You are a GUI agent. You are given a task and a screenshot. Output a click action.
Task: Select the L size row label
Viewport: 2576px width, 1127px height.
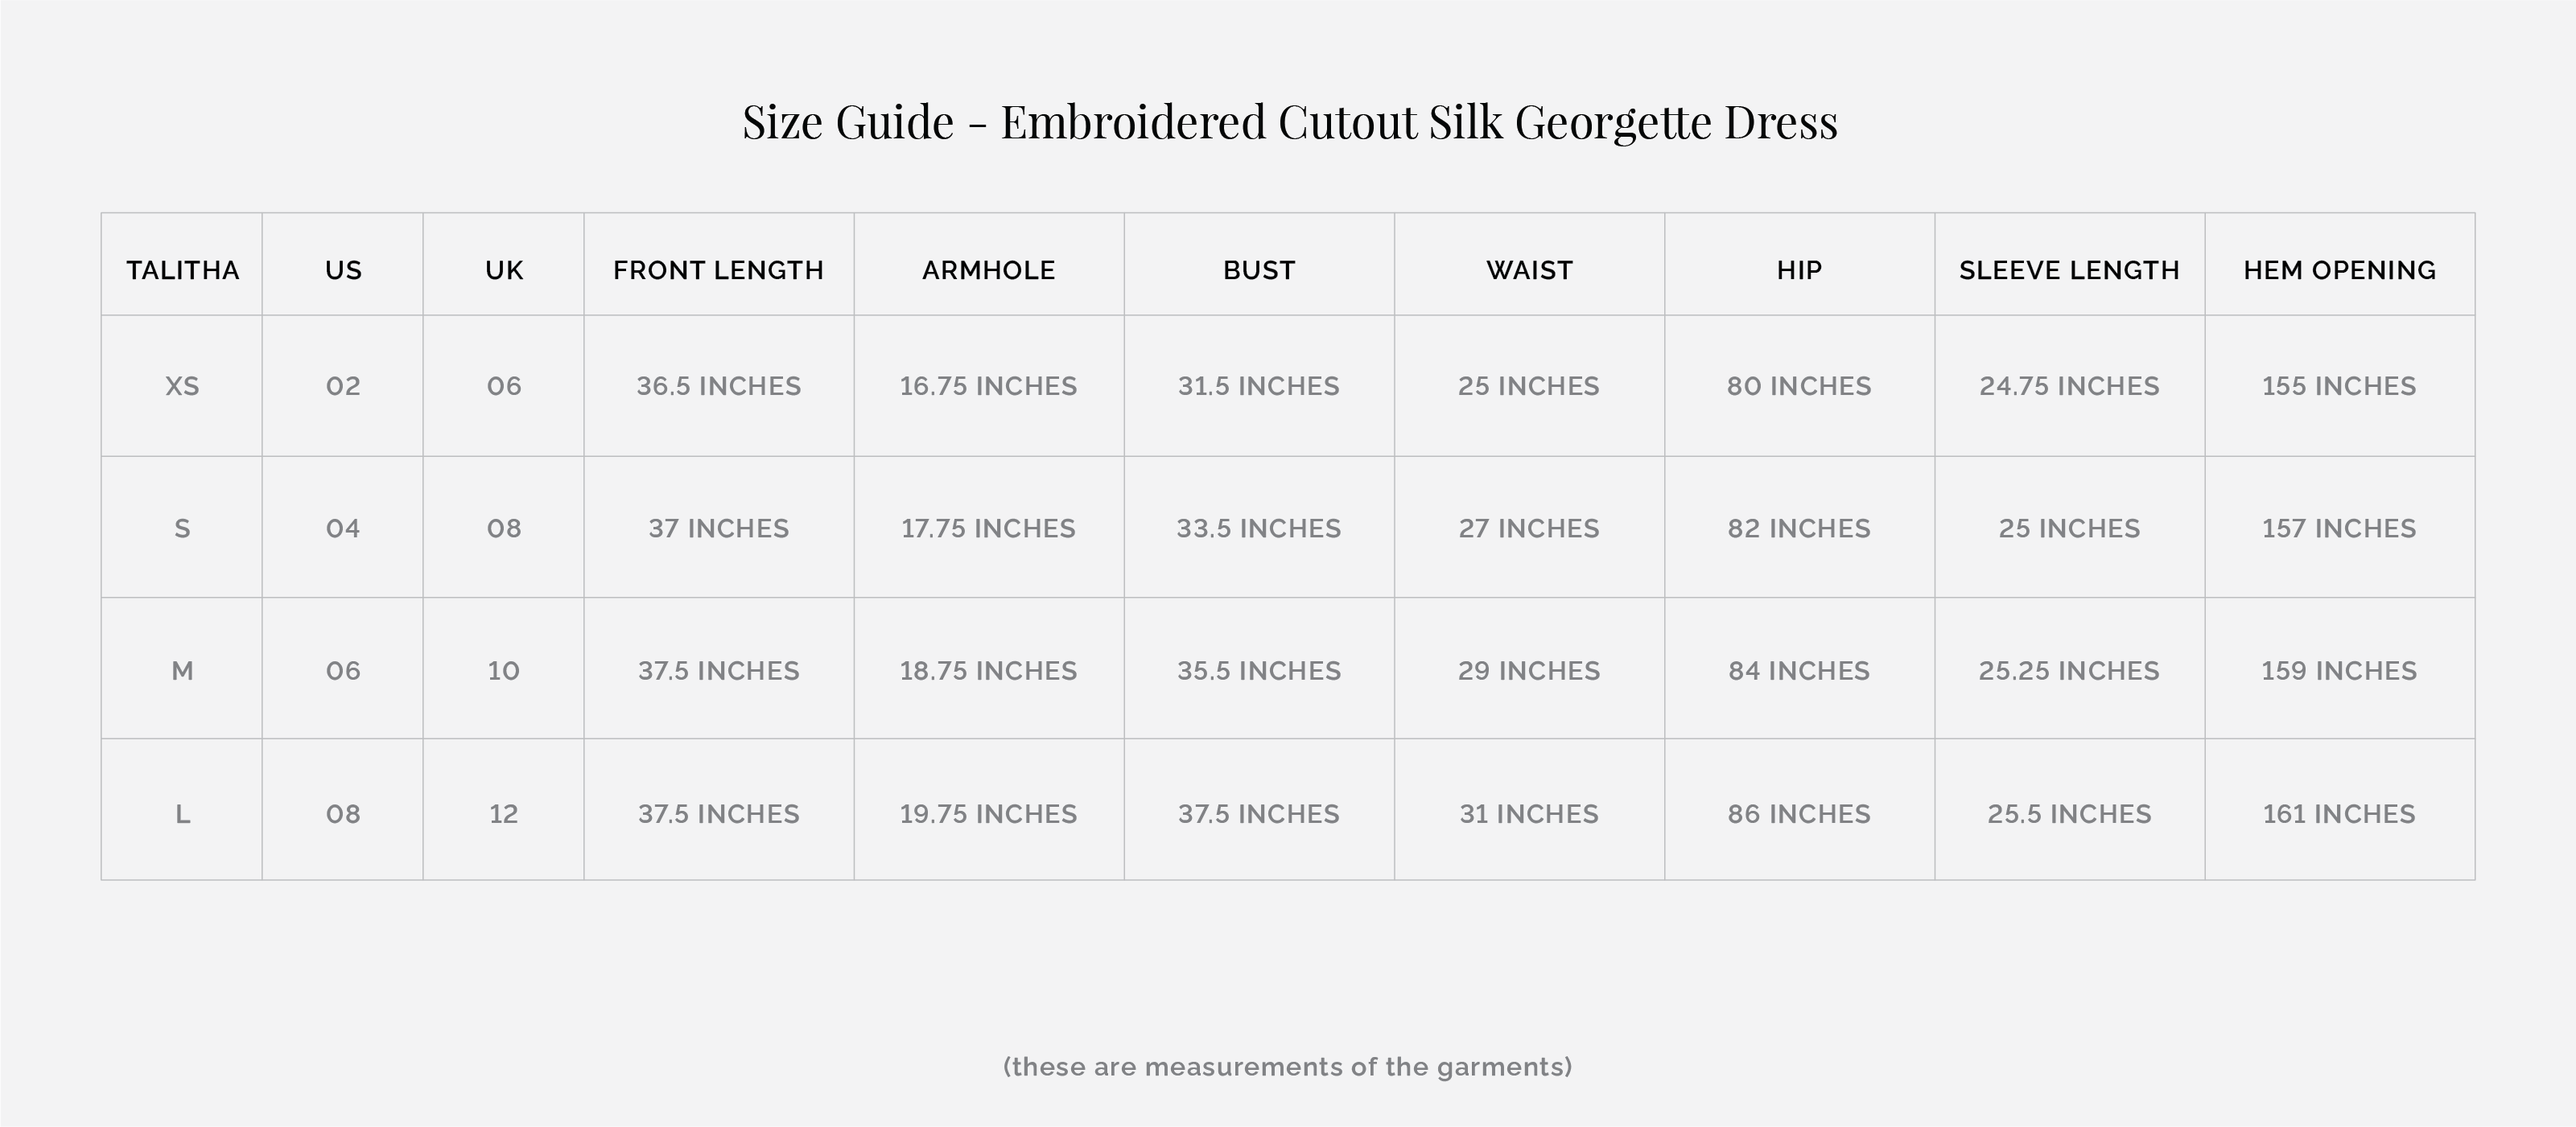tap(182, 814)
